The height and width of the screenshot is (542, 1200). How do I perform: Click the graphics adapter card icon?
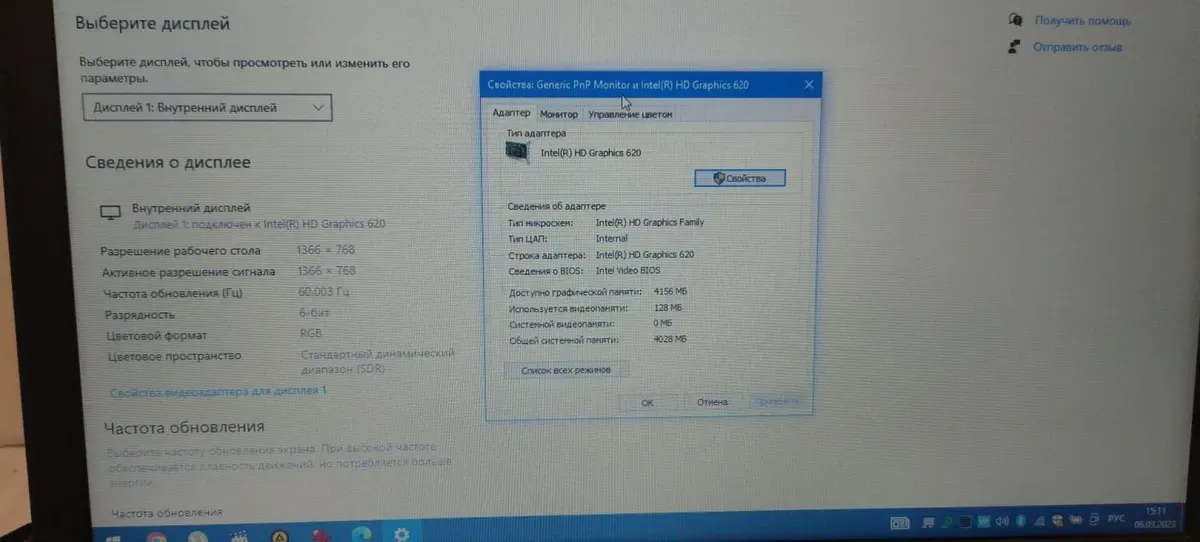pos(518,151)
